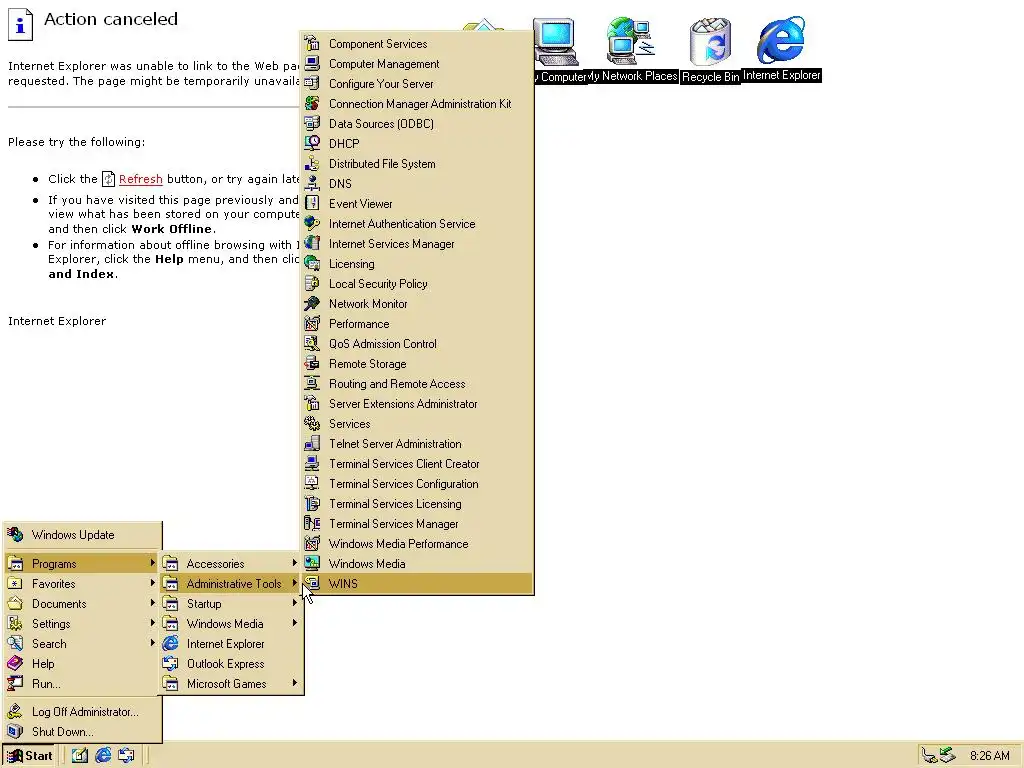Click the Services gears icon
The image size is (1024, 768).
[x=312, y=423]
